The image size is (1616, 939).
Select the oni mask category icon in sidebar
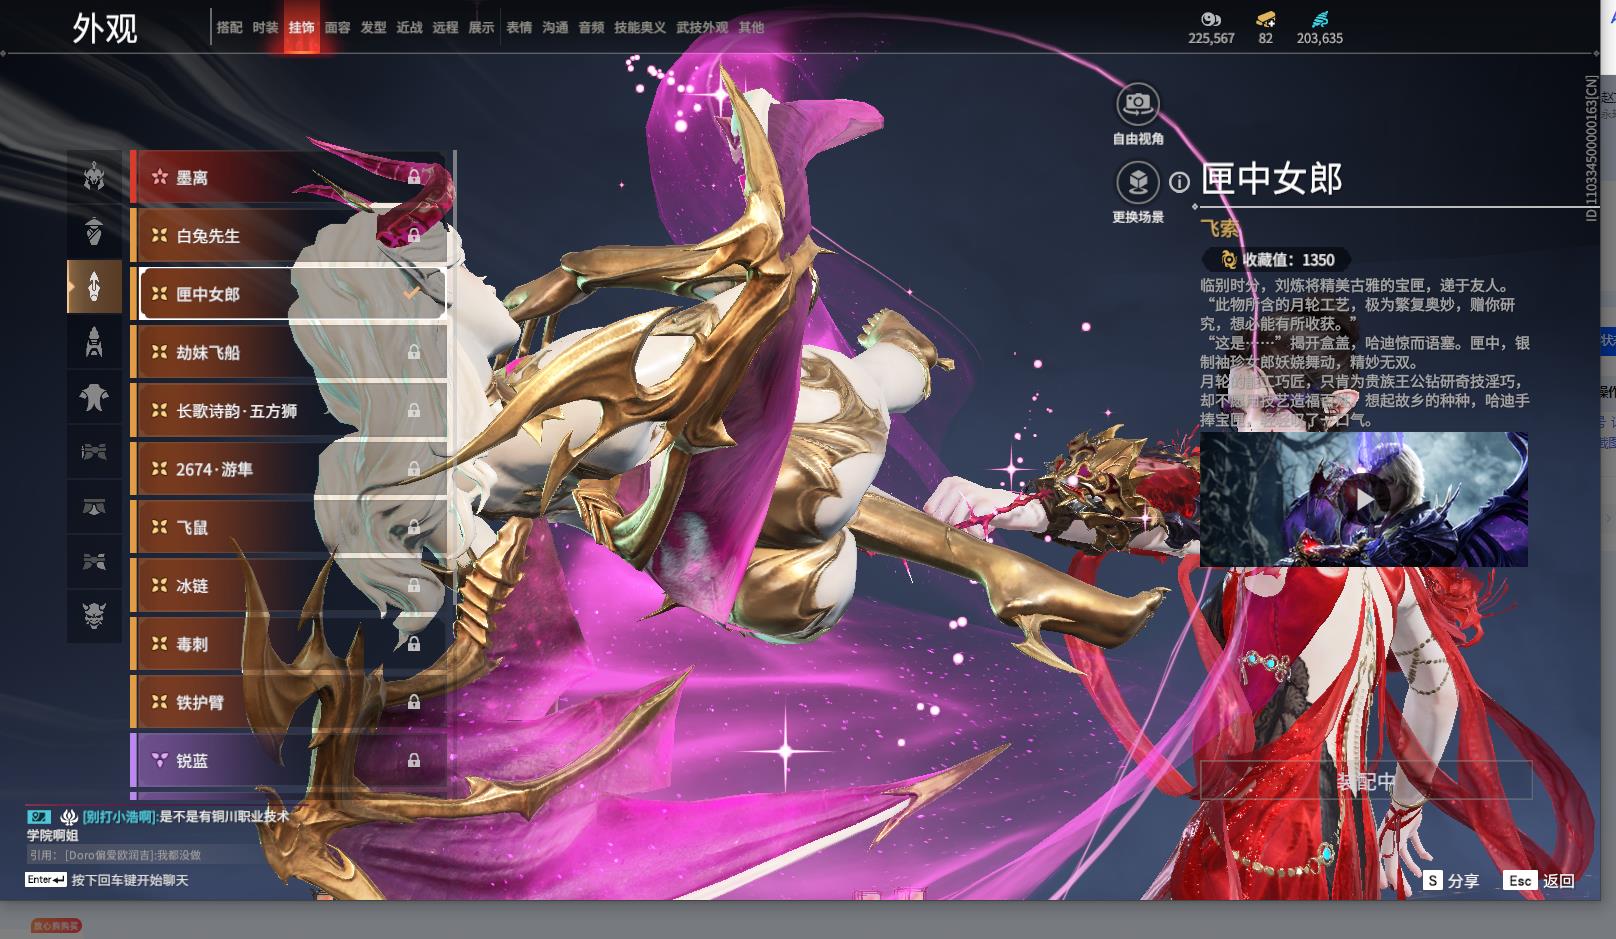coord(94,614)
